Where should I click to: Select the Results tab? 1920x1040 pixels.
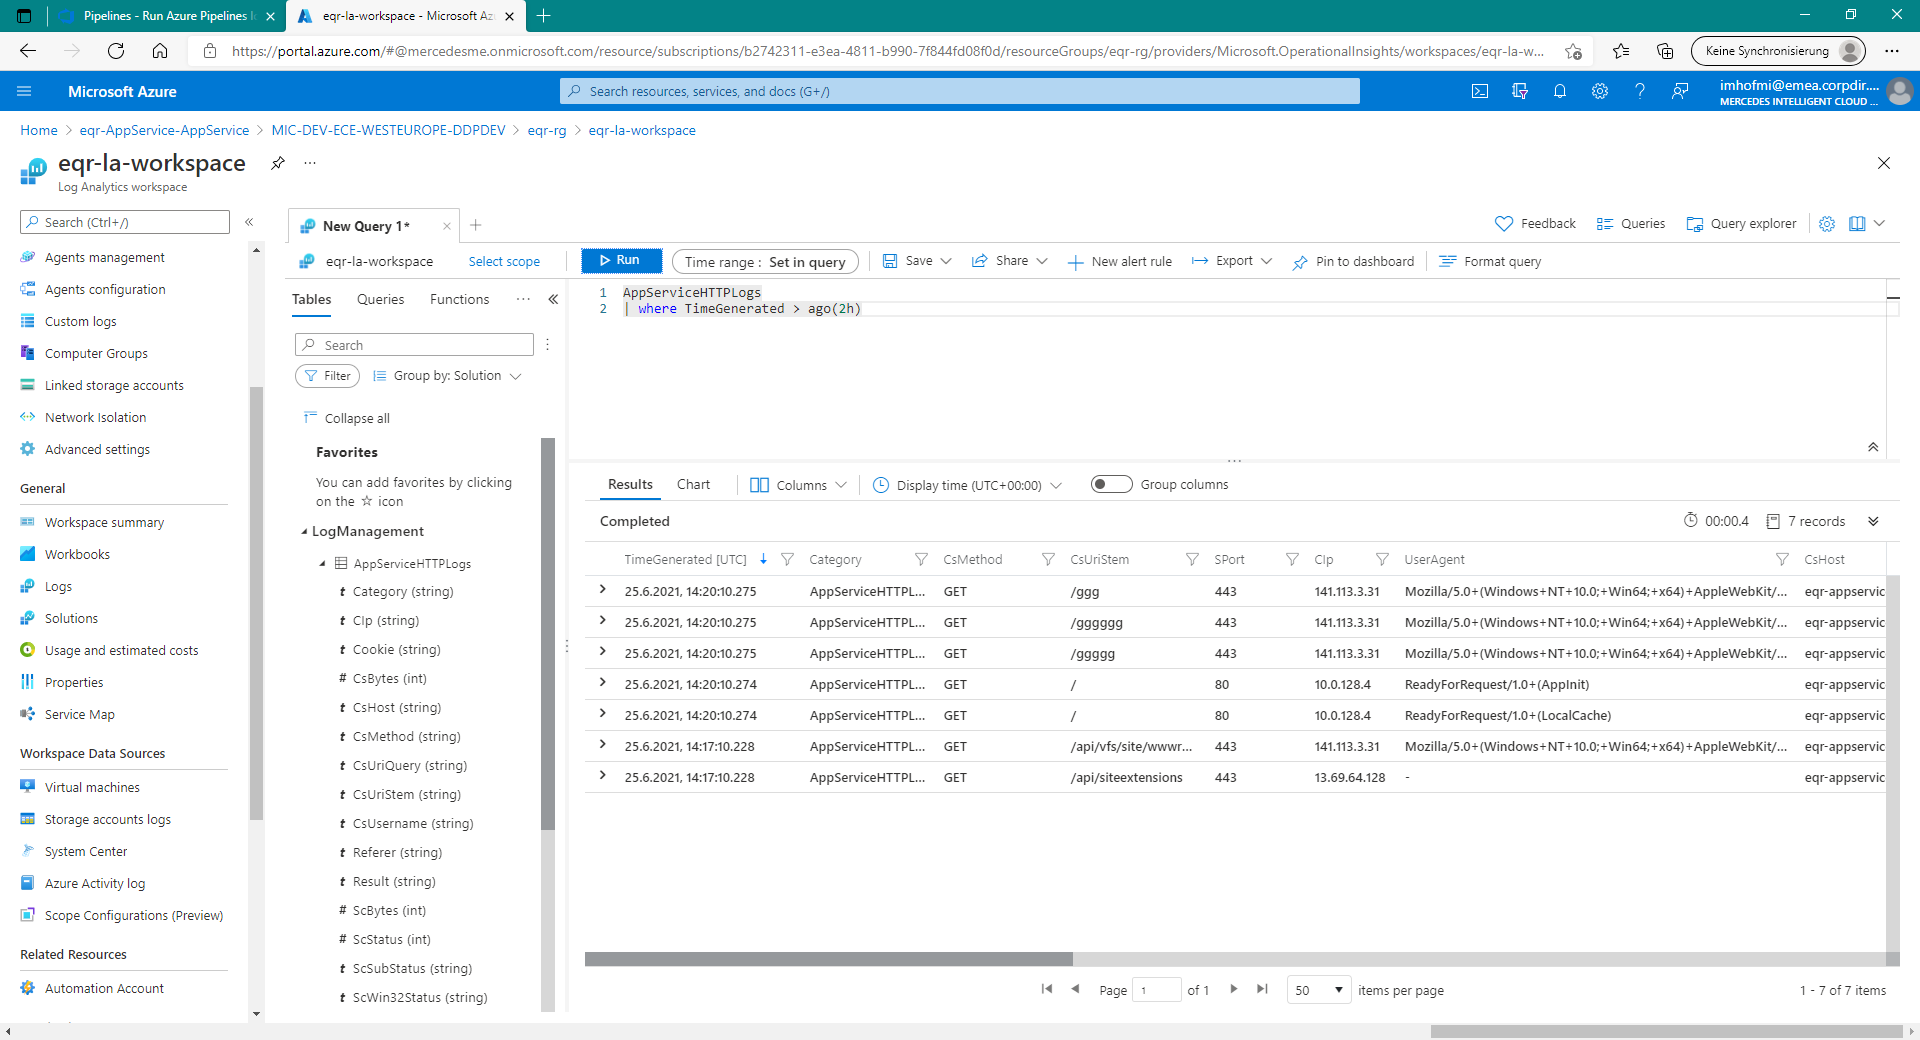[x=630, y=484]
